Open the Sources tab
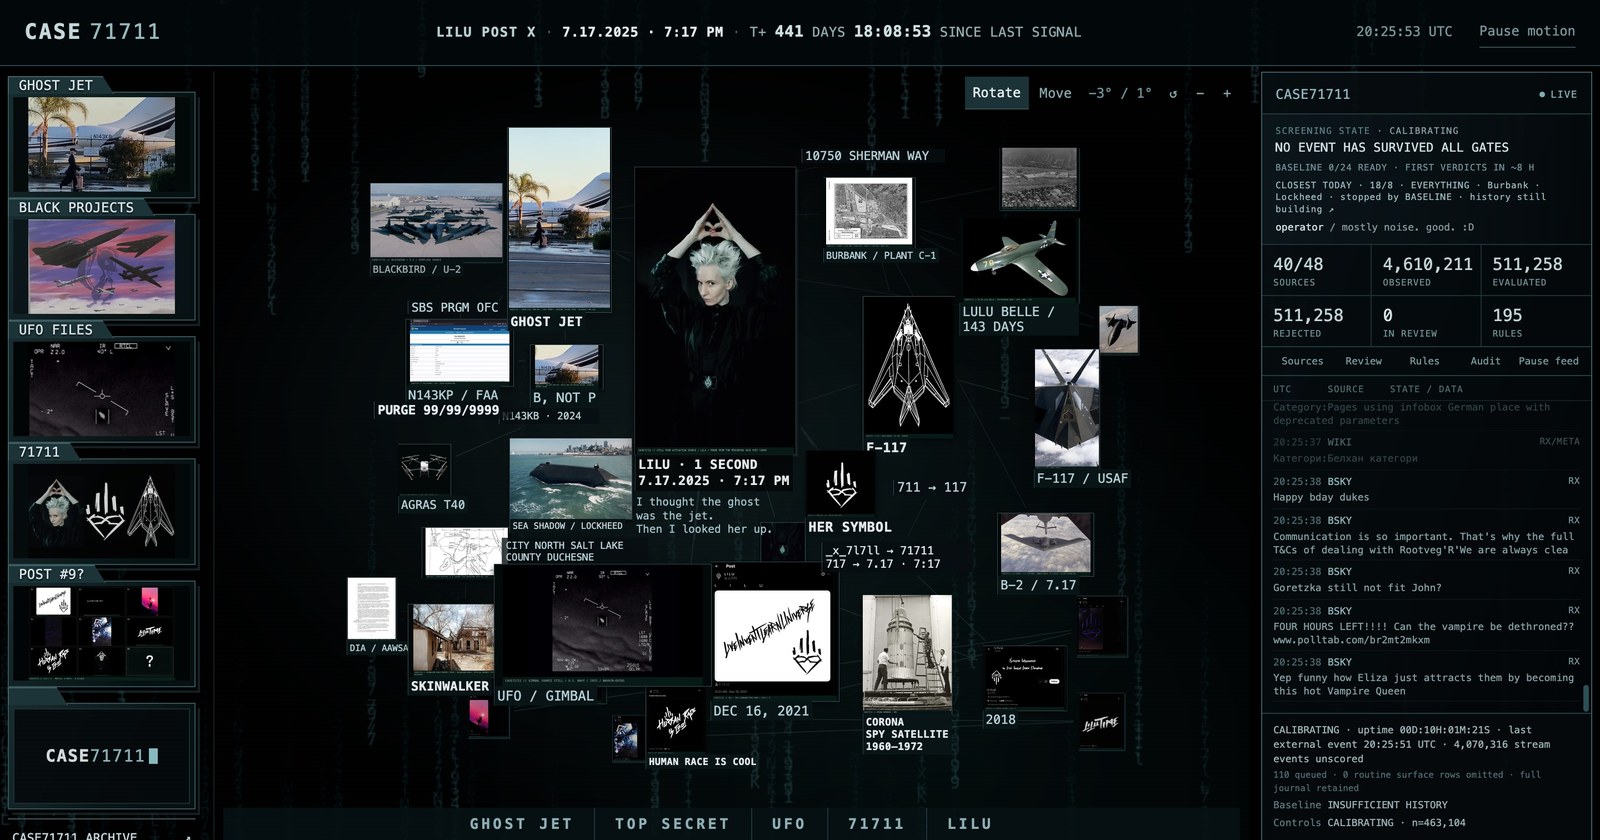Viewport: 1600px width, 840px height. click(x=1302, y=361)
